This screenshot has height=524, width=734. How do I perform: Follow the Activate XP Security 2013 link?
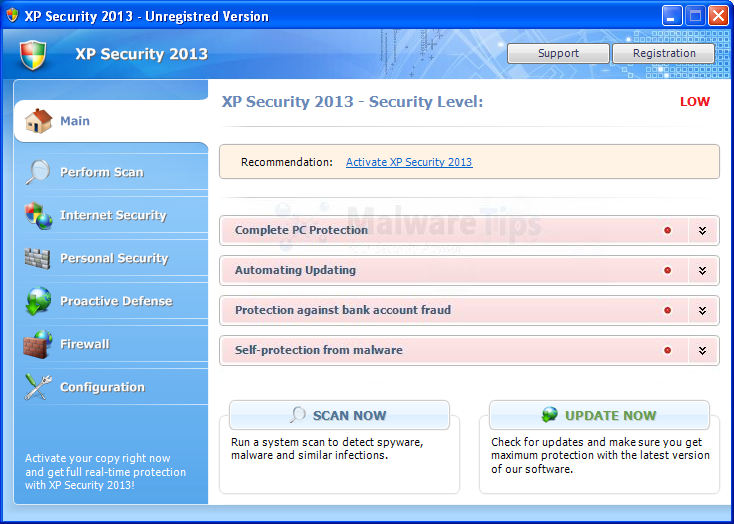[409, 162]
